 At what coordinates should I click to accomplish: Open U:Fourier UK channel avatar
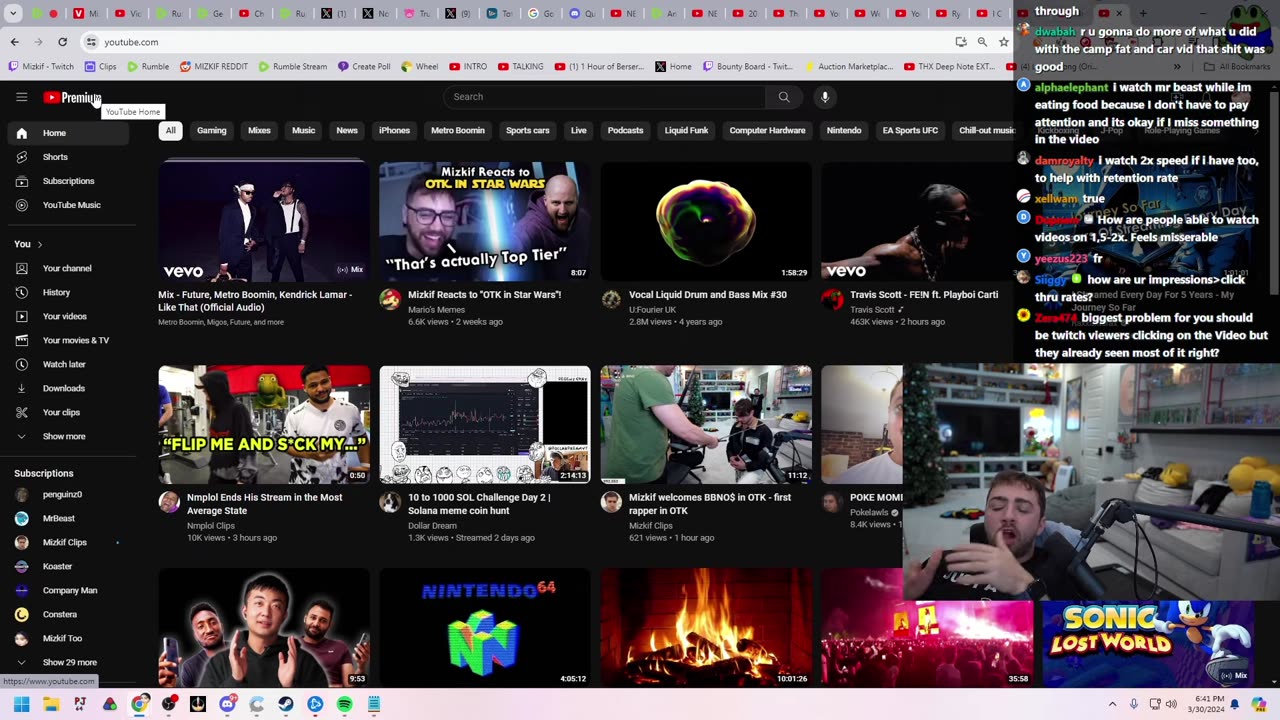click(x=611, y=299)
